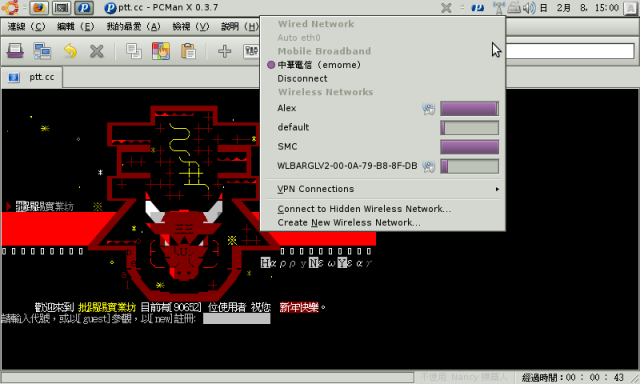
Task: Click the address bar input field
Action: click(570, 51)
